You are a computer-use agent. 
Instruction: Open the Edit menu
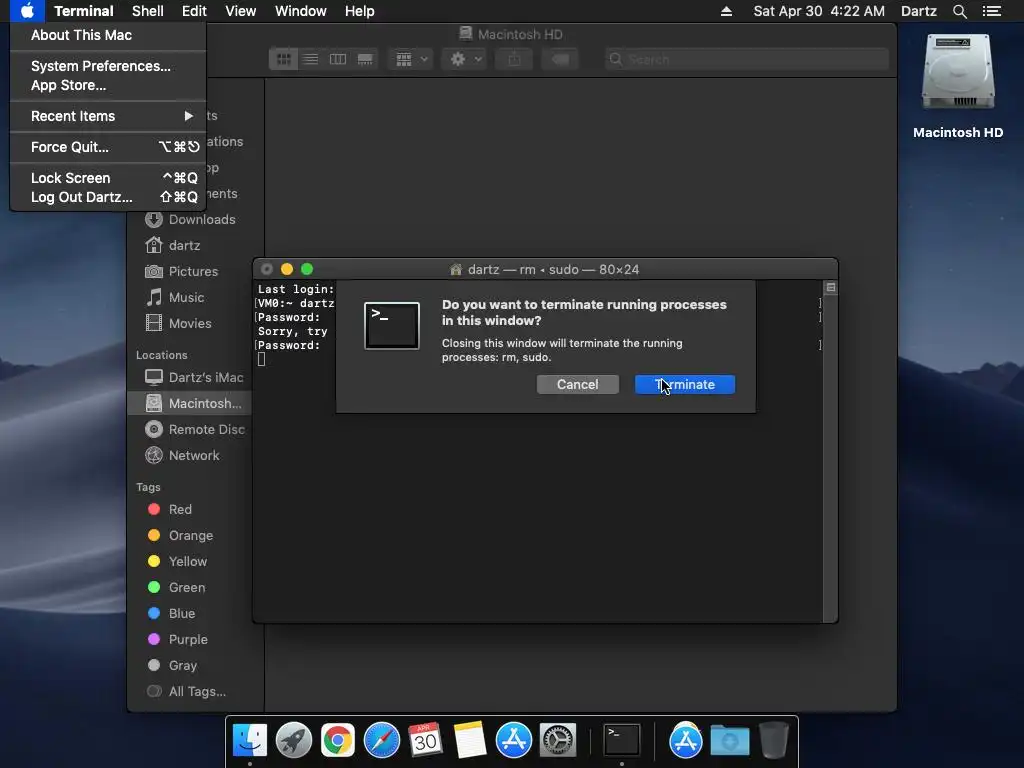click(x=194, y=11)
